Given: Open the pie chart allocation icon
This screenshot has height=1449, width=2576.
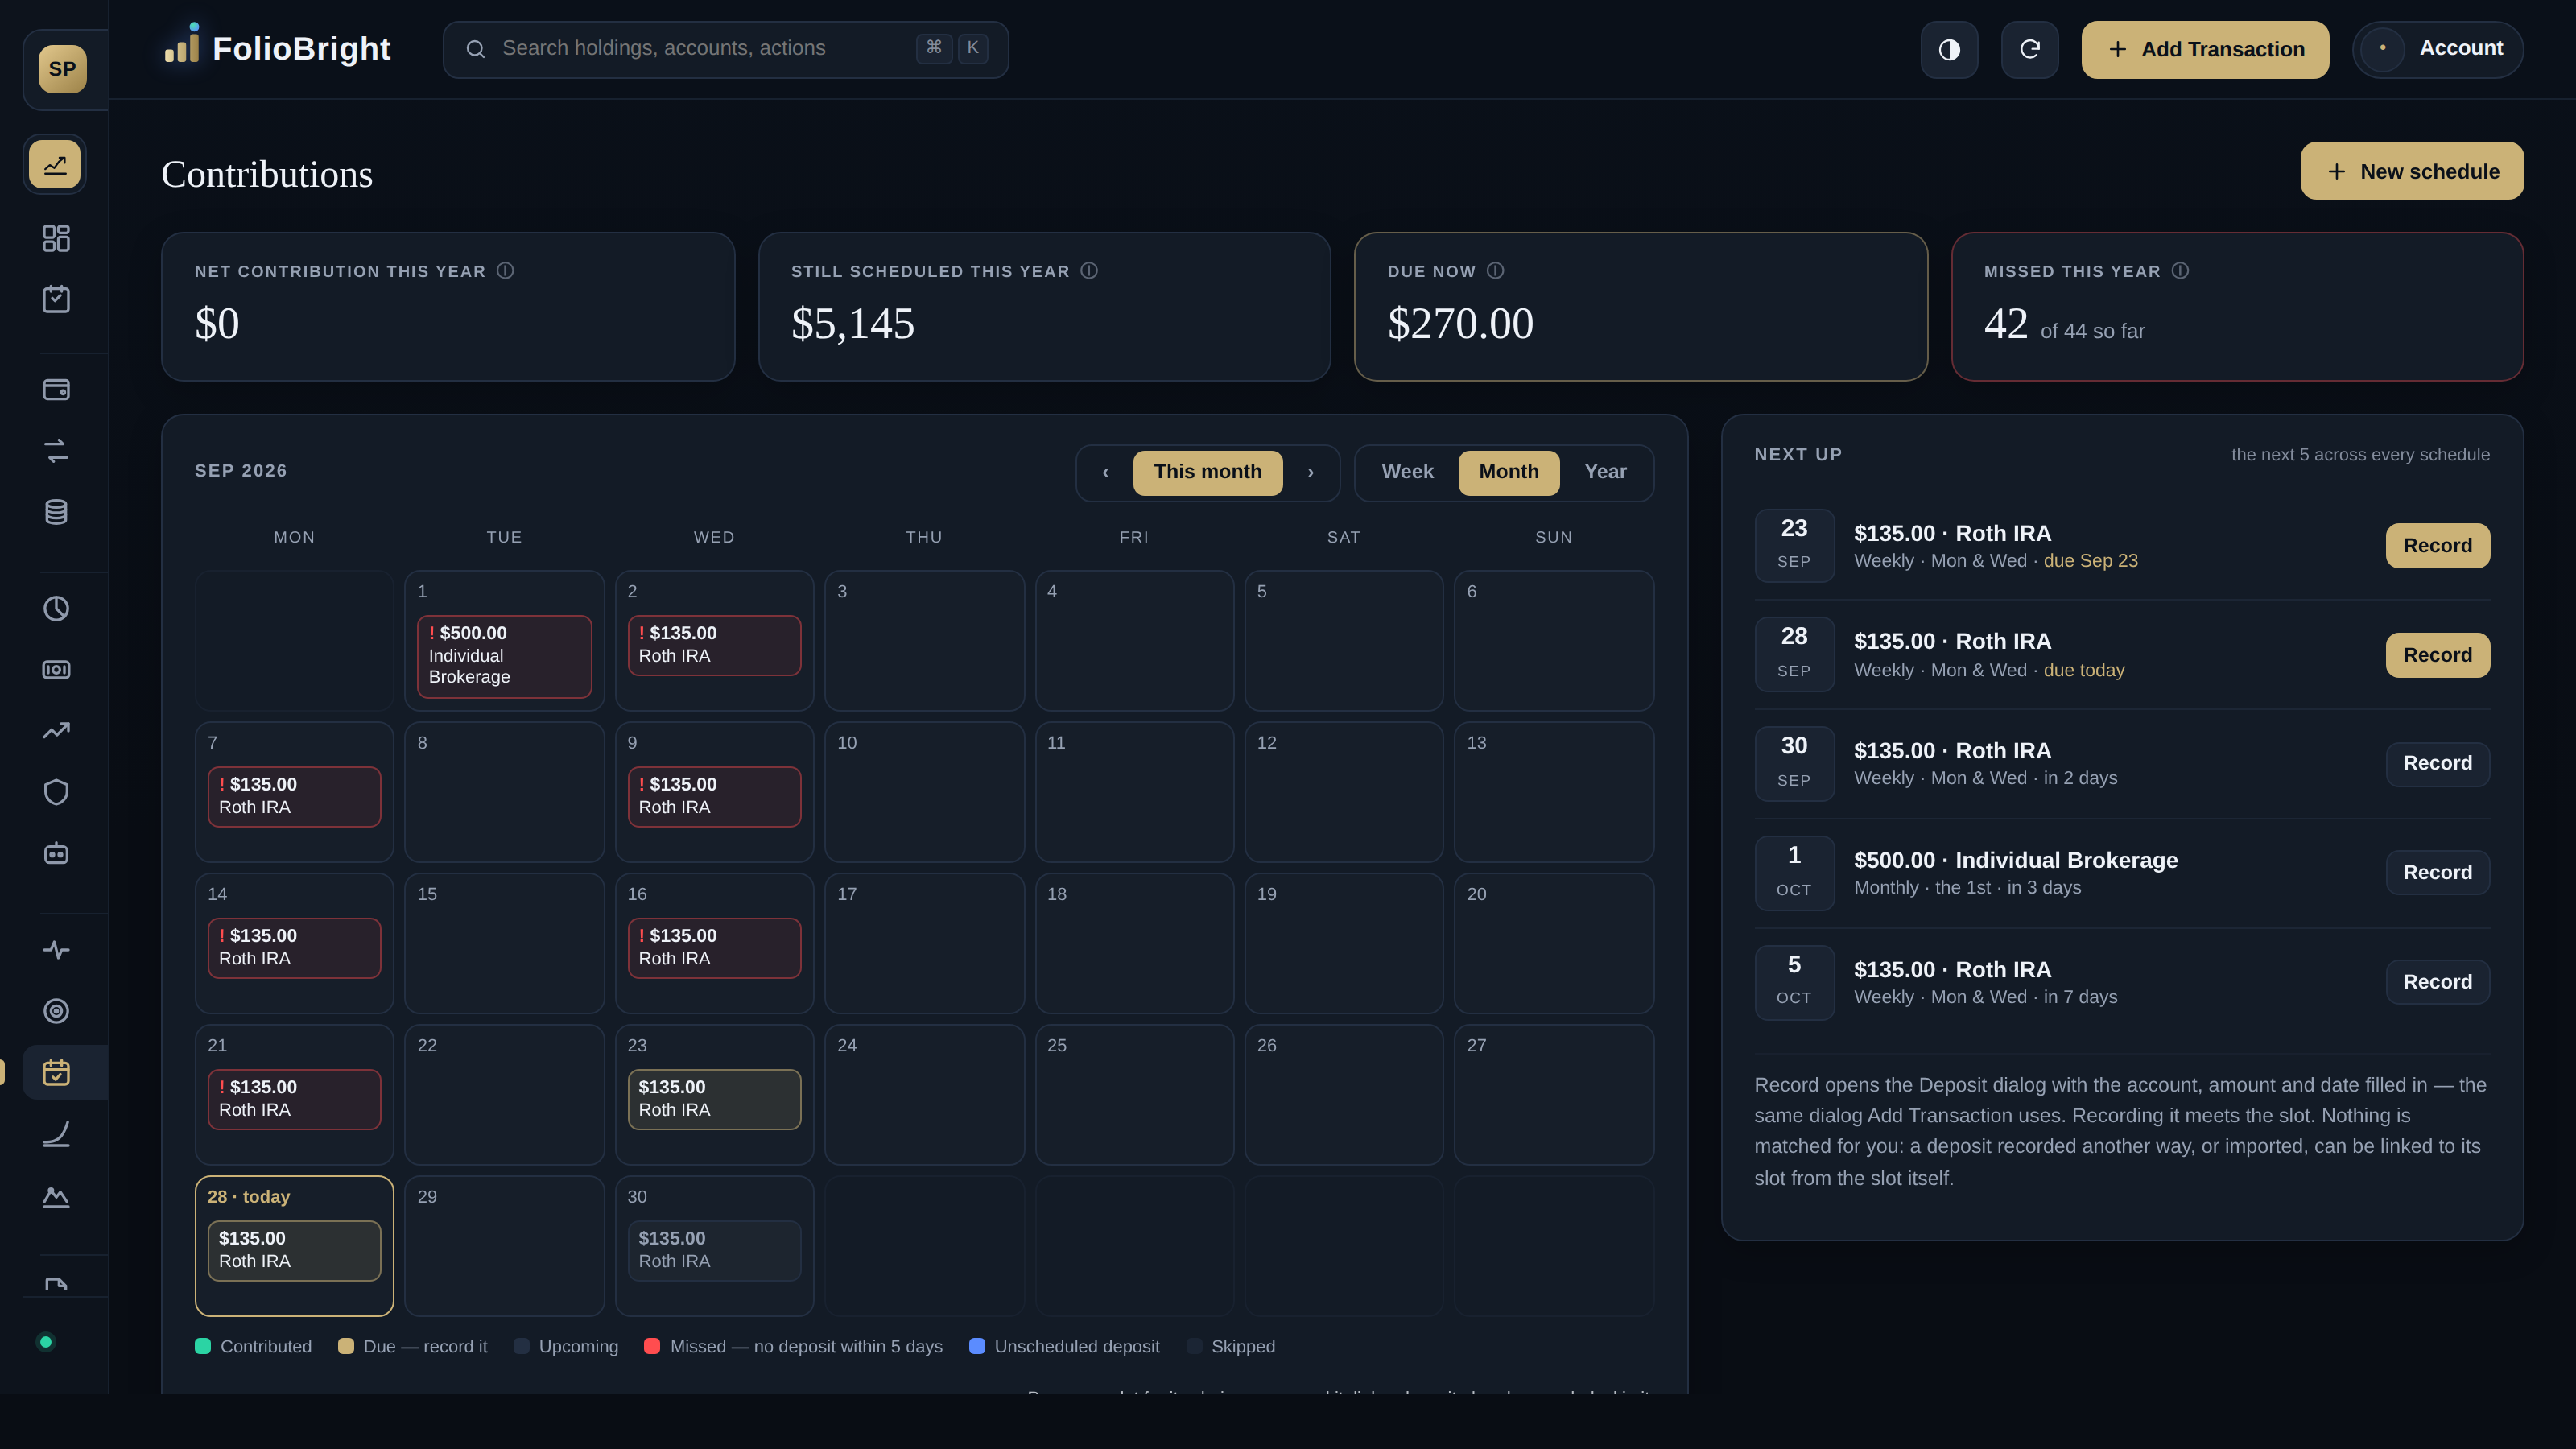Looking at the screenshot, I should click(x=56, y=608).
